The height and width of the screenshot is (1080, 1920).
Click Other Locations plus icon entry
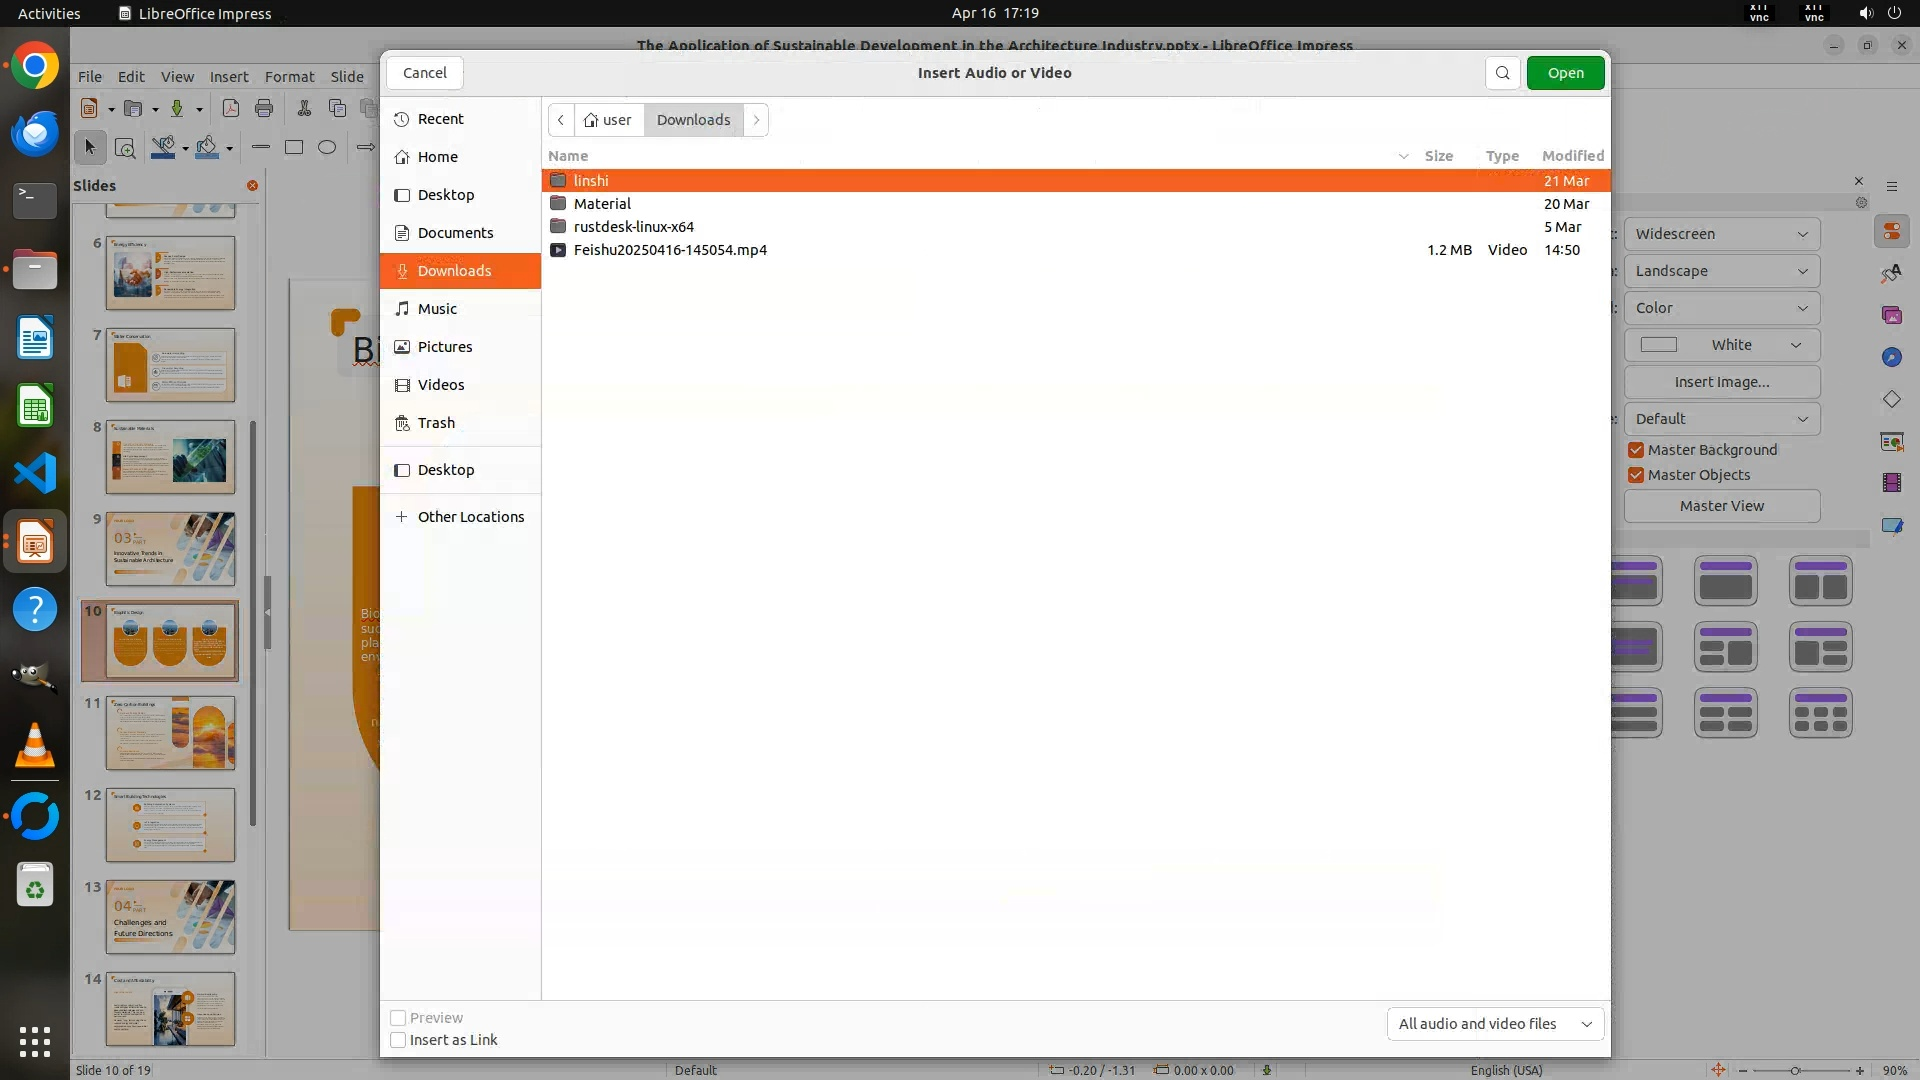pyautogui.click(x=470, y=517)
